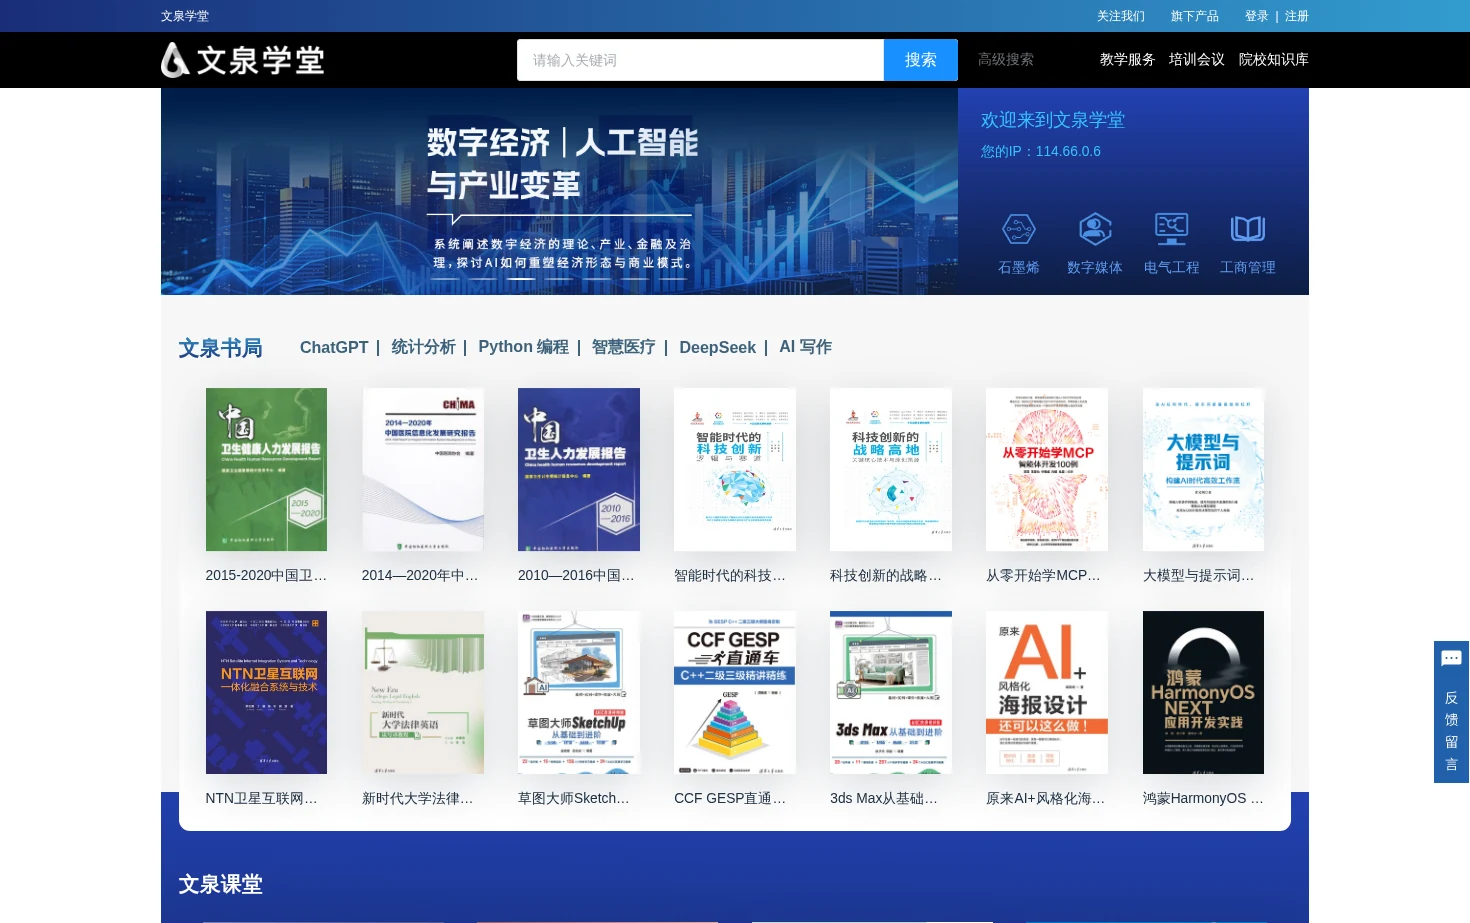The height and width of the screenshot is (923, 1470).
Task: Open the 数字媒体 category icon
Action: point(1095,230)
